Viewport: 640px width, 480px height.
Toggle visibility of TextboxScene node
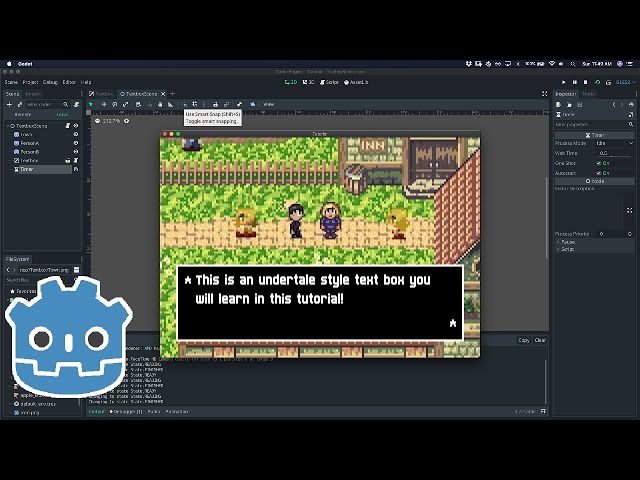pyautogui.click(x=76, y=126)
